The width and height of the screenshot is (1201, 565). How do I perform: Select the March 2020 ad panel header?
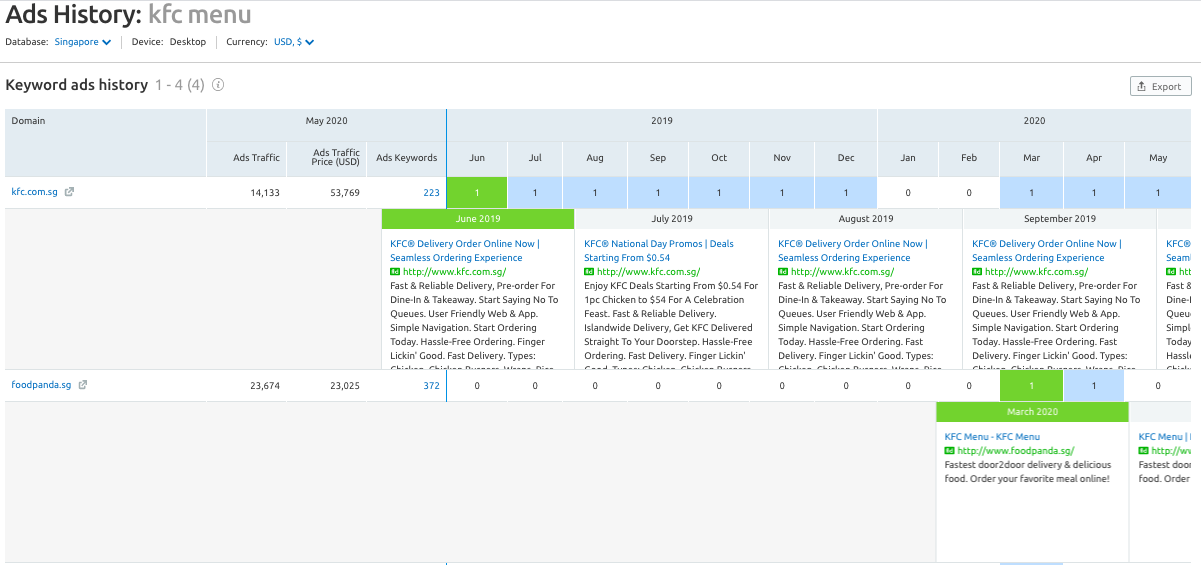pos(1032,412)
